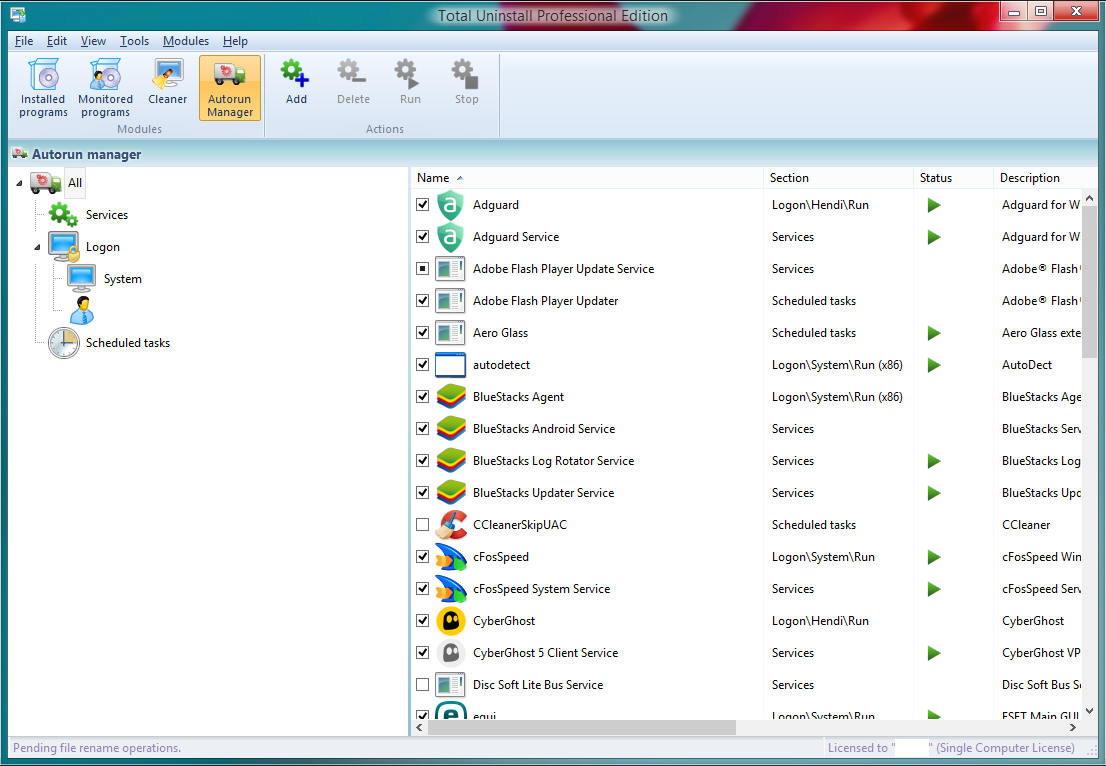Select the Adobe Flash Player Updater row
The image size is (1106, 766).
(746, 300)
